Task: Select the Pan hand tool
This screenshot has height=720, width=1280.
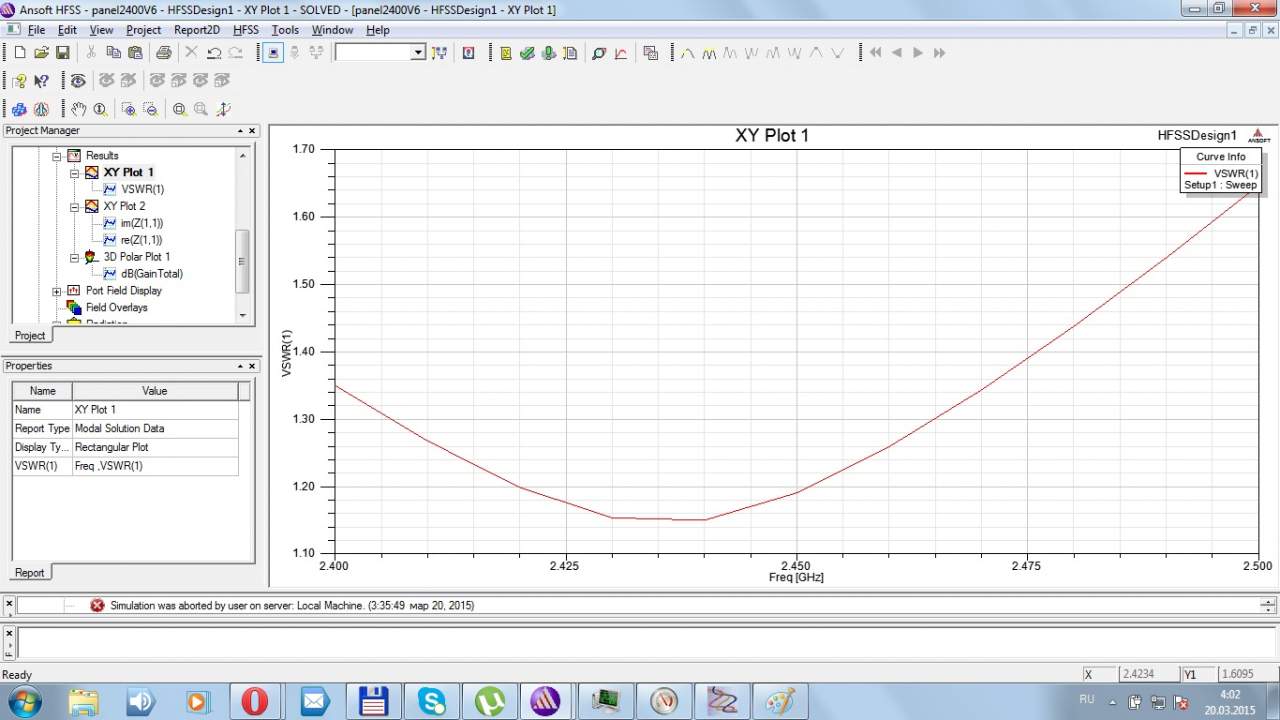Action: [x=79, y=109]
